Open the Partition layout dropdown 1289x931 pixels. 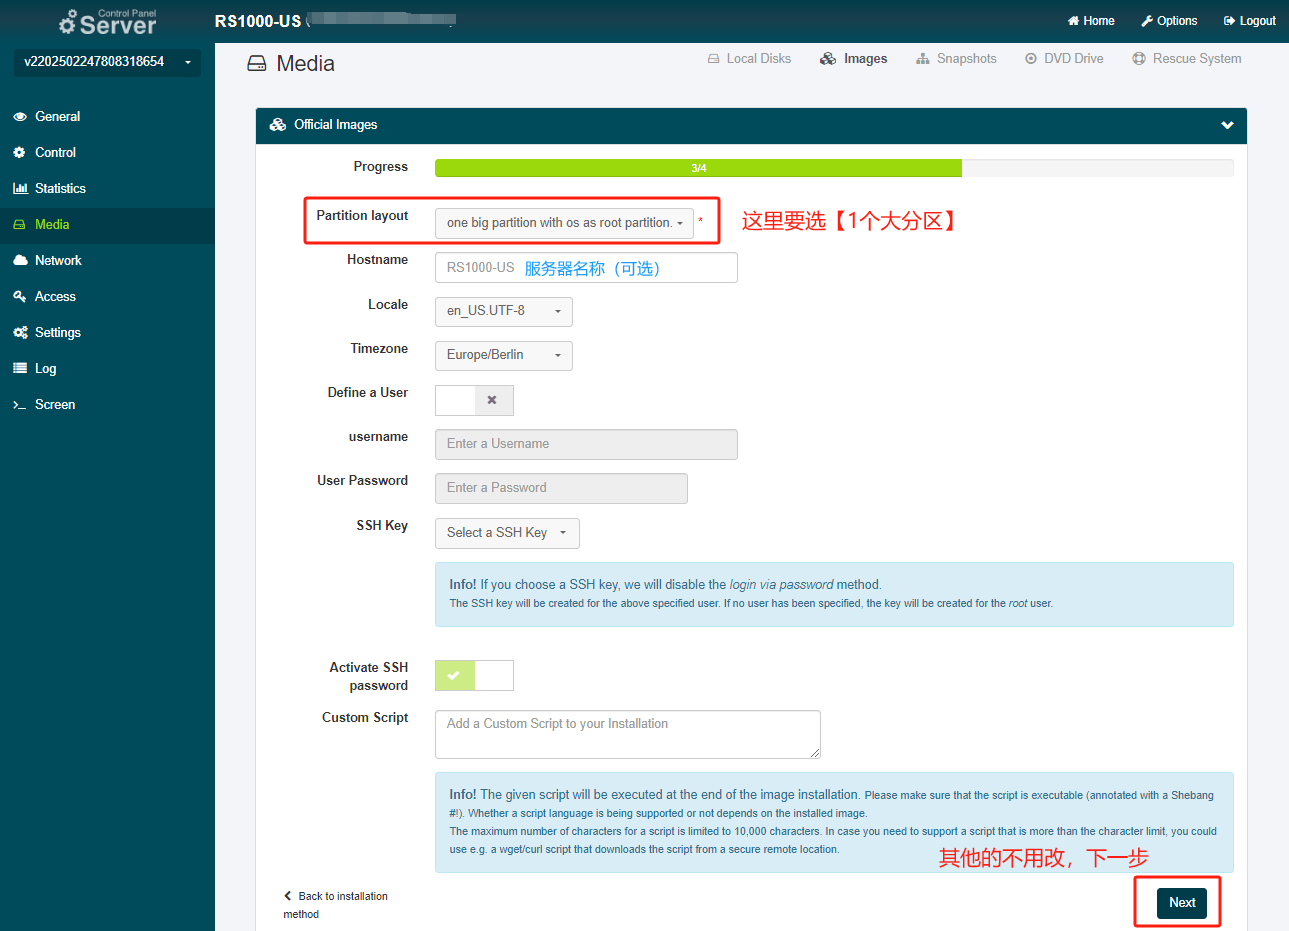(564, 223)
